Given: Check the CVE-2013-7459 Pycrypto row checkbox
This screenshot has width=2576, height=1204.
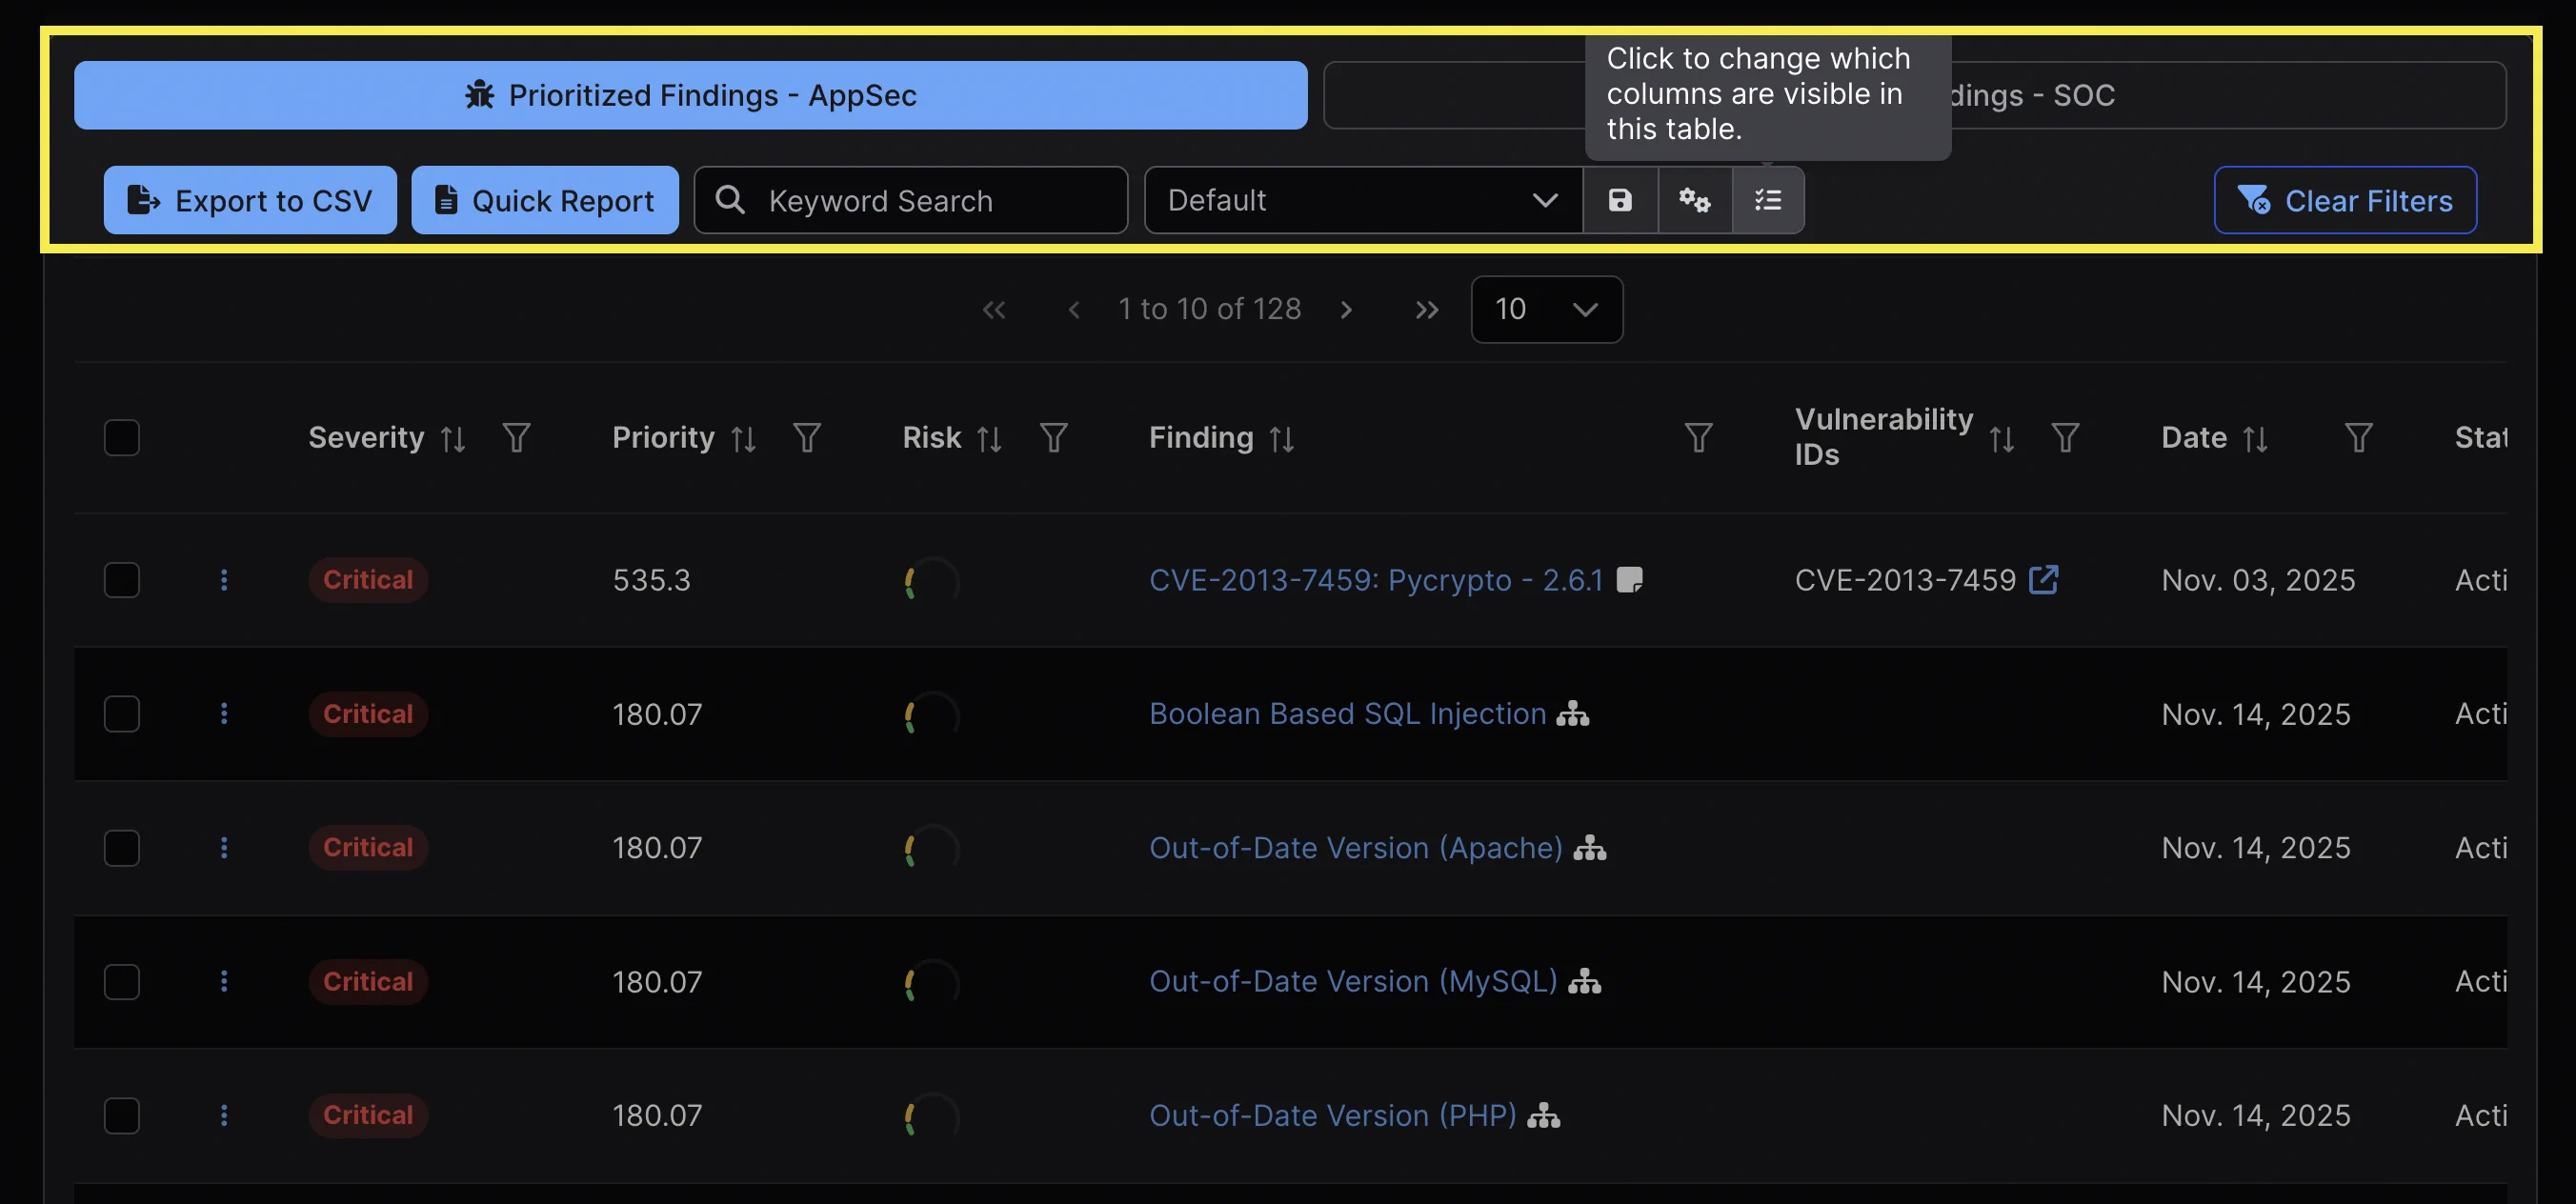Looking at the screenshot, I should (122, 580).
